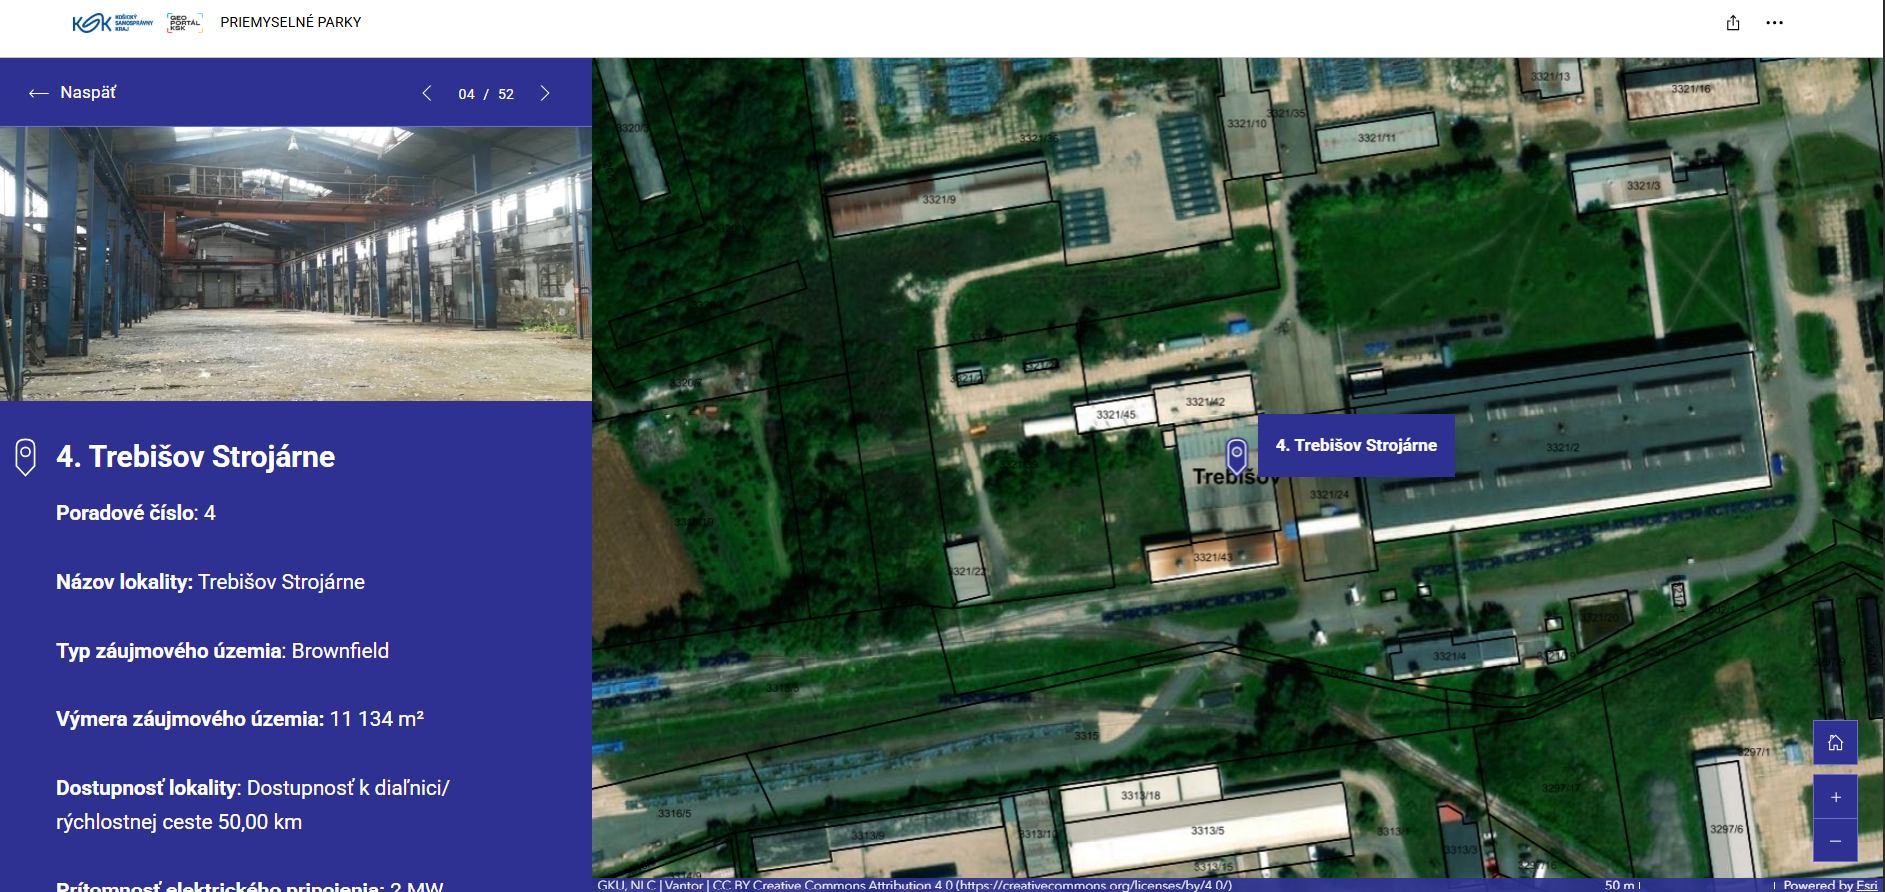Screen dimensions: 1885x892
Task: Click the PRIEMYSELNÉ PARKY title
Action: pos(291,22)
